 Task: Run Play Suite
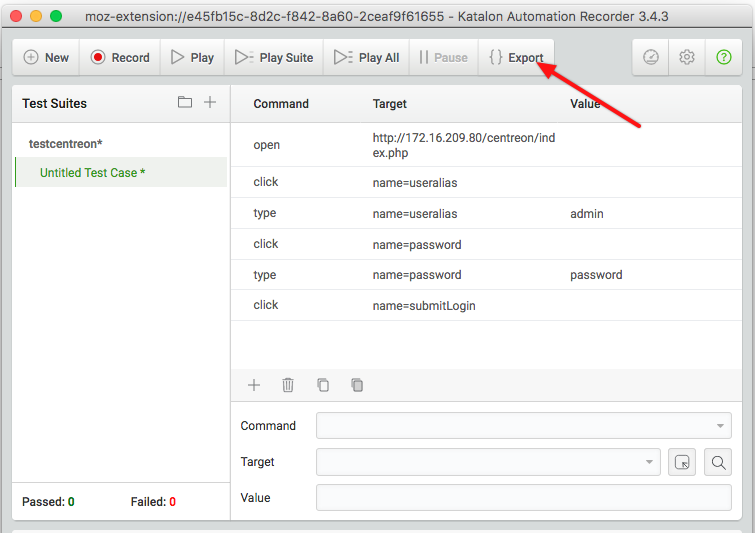[x=274, y=57]
